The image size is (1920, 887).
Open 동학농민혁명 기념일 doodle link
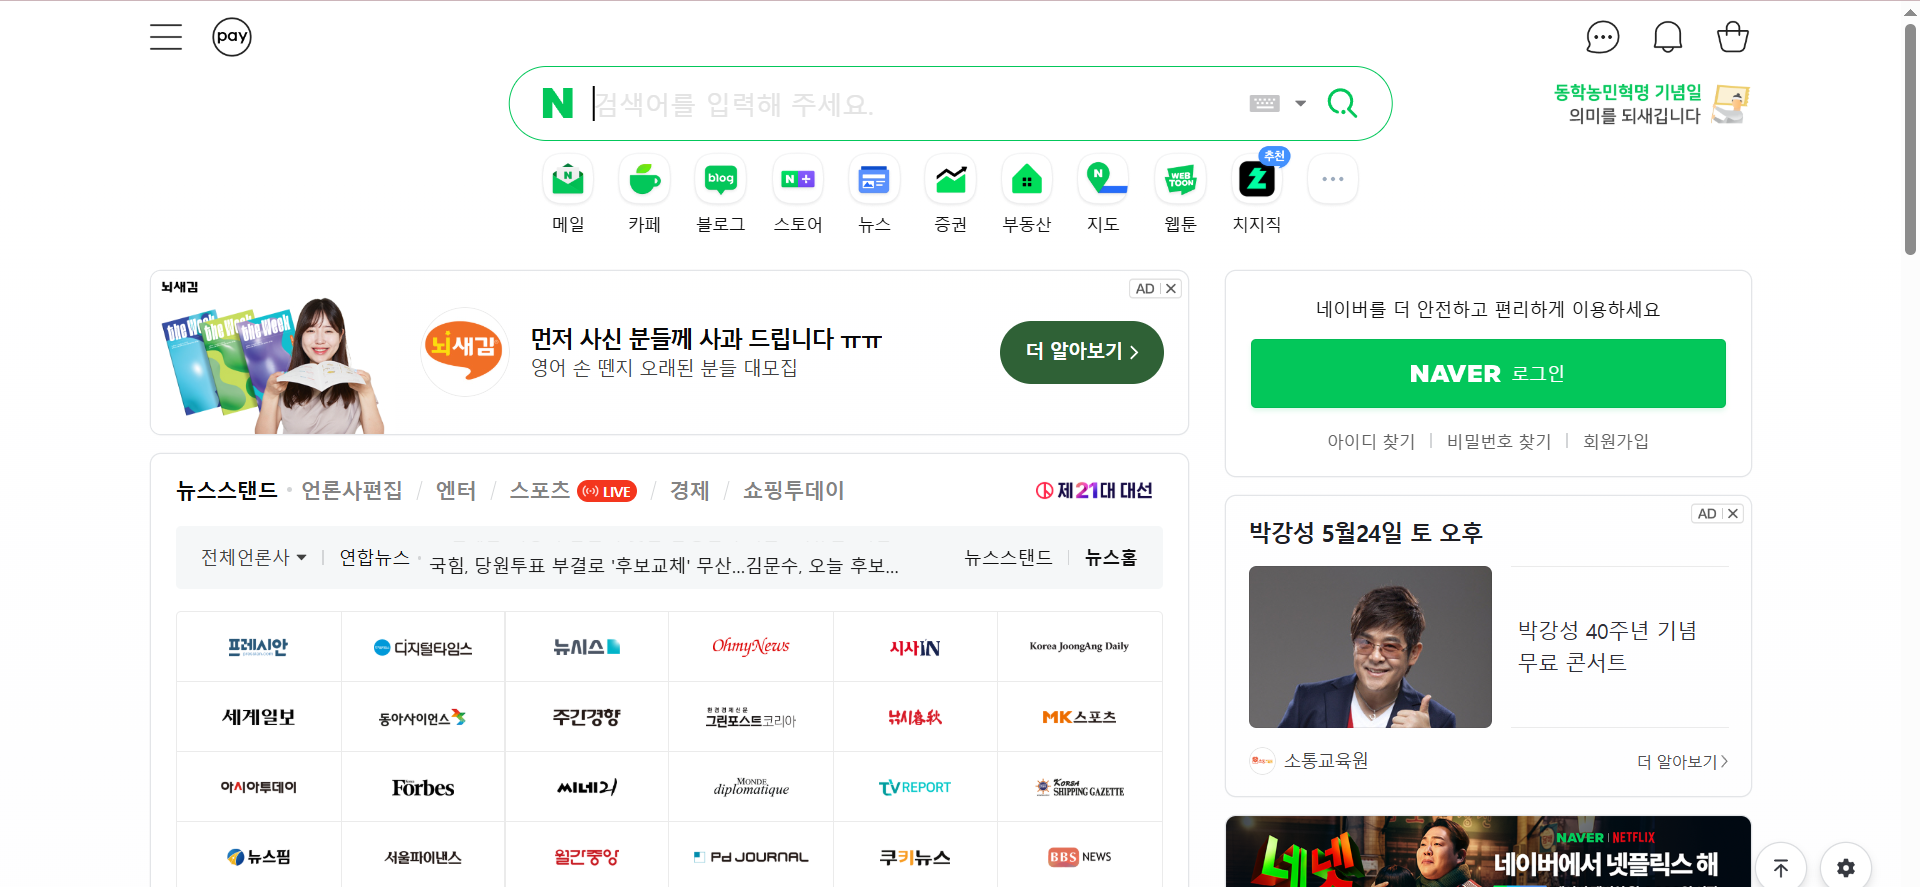(x=1650, y=104)
